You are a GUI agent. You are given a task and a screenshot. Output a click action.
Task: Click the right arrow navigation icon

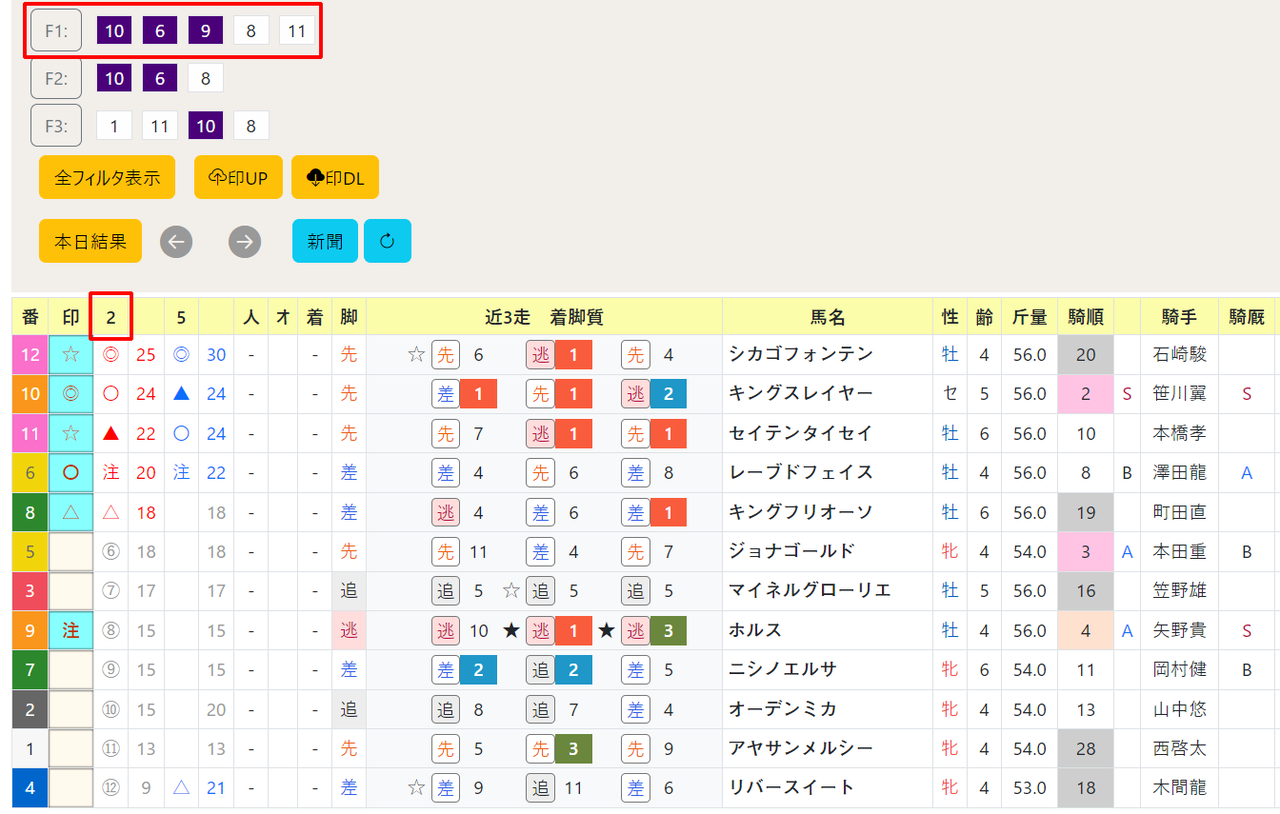coord(245,241)
